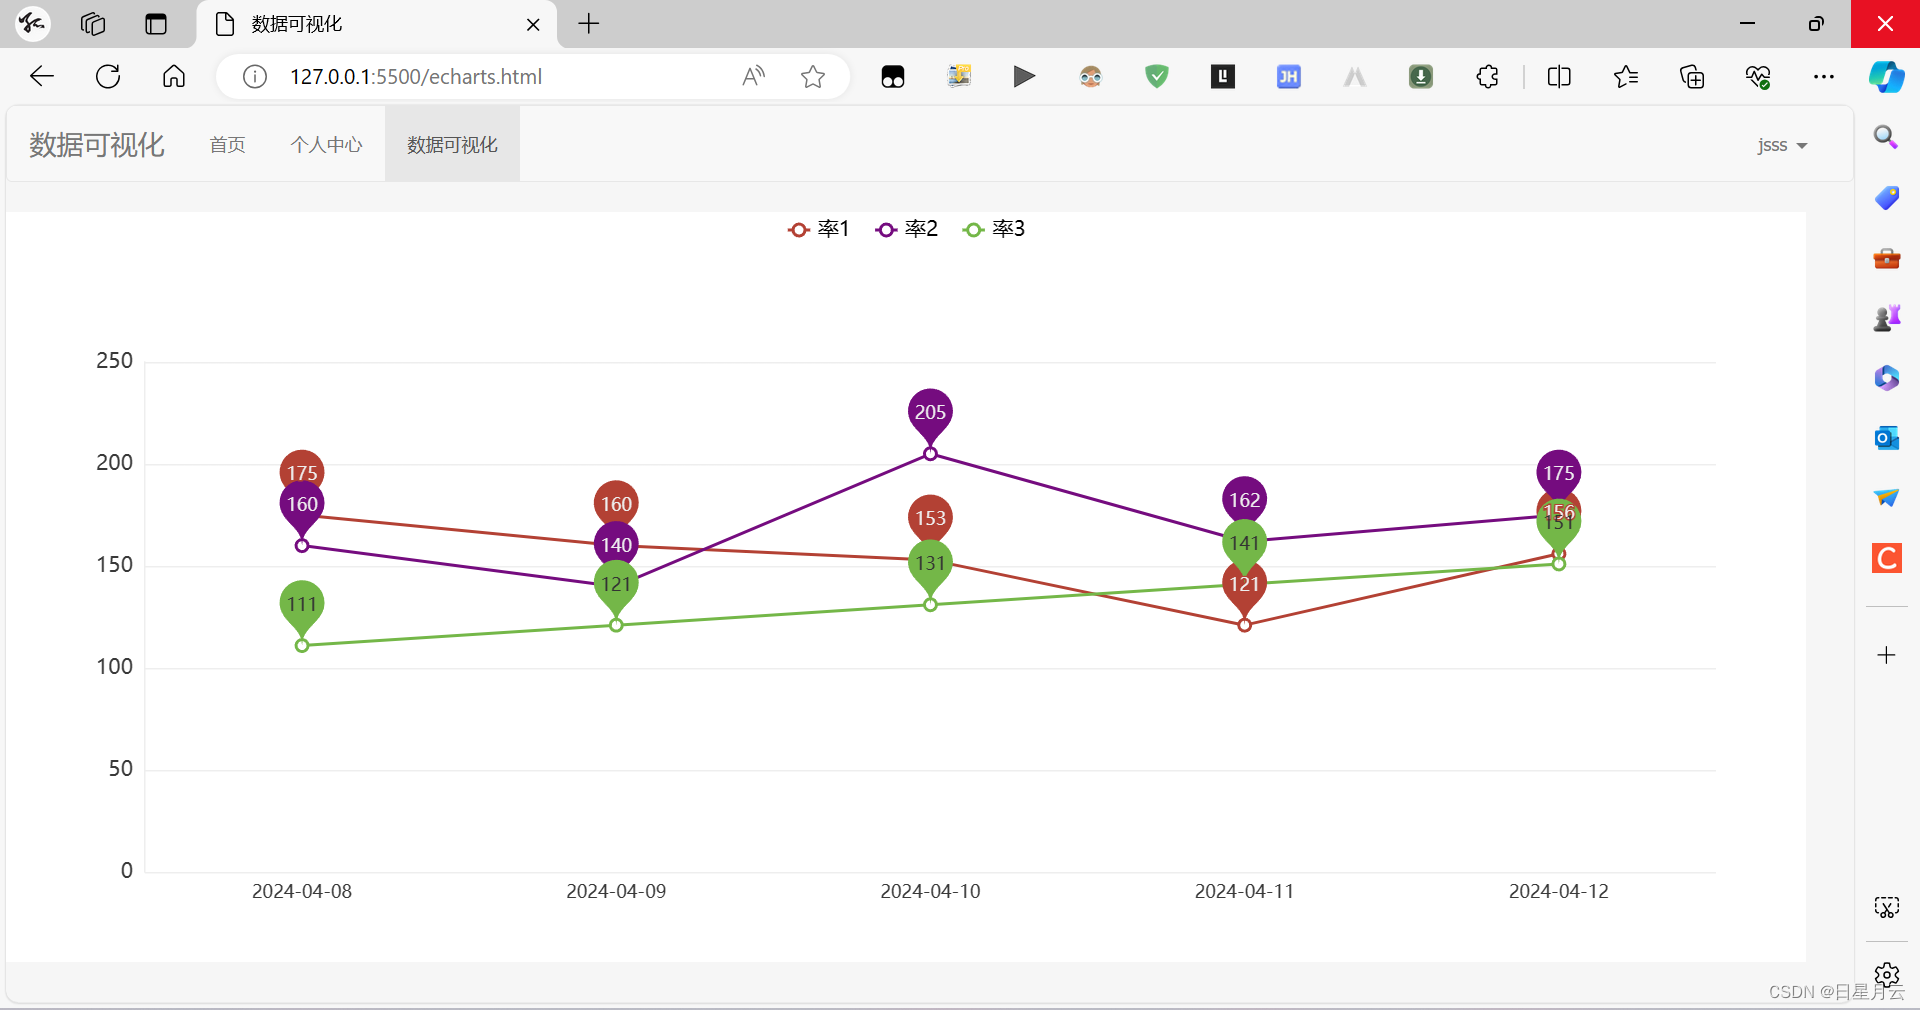Open the sidebar Tools briefcase
Screen dimensions: 1920x1010
[x=1886, y=259]
